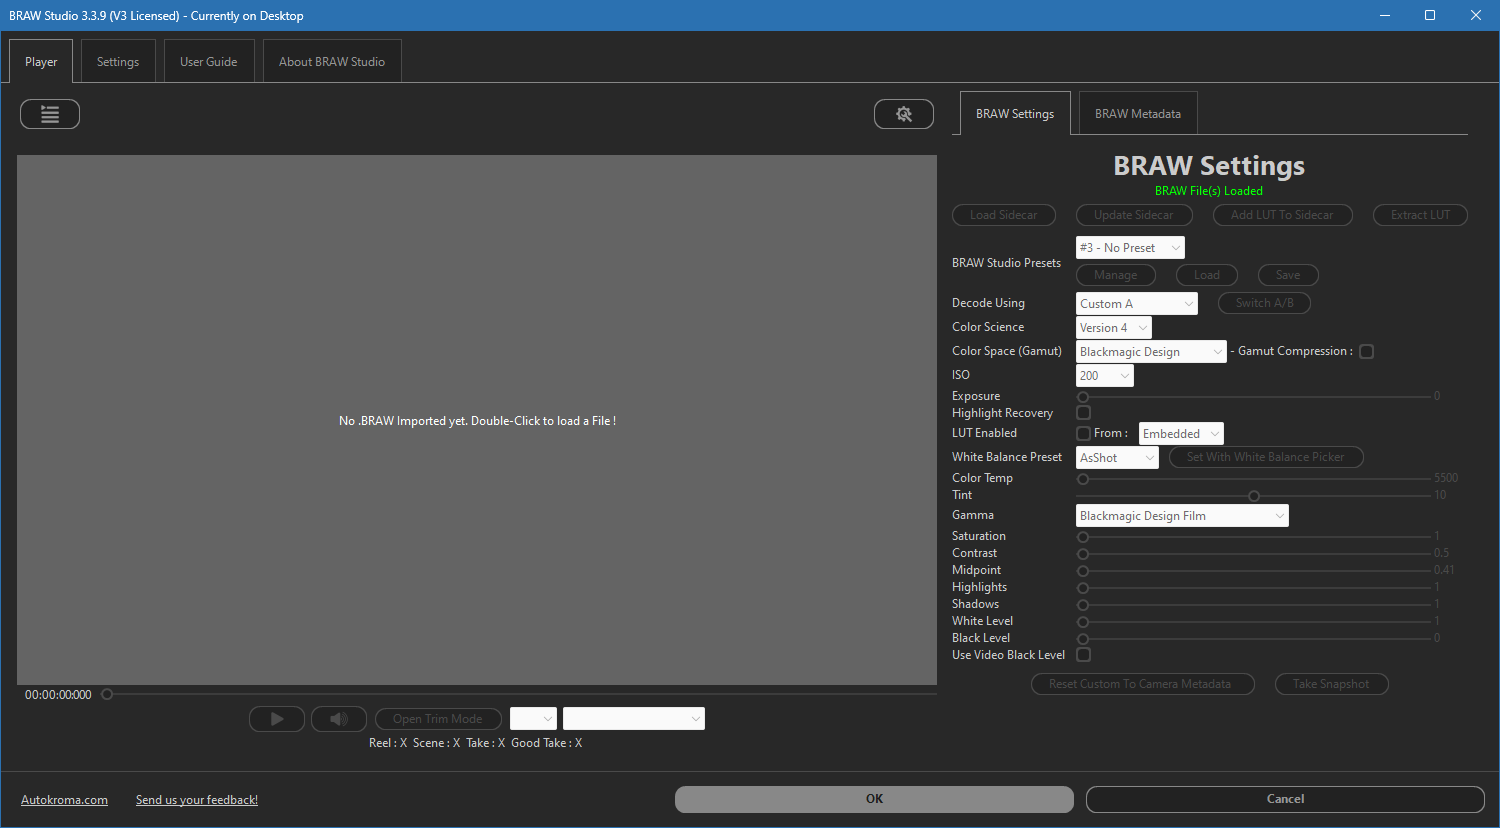
Task: Select the BRAW Settings tab
Action: [x=1015, y=113]
